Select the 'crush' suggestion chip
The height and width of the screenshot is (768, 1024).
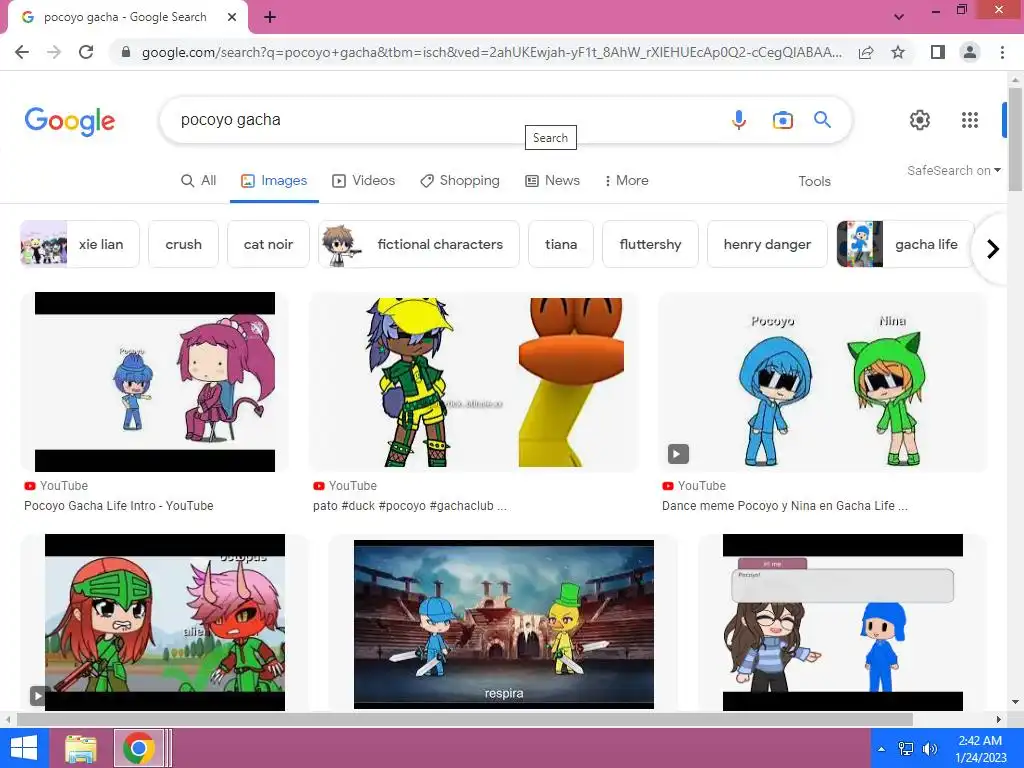coord(184,244)
